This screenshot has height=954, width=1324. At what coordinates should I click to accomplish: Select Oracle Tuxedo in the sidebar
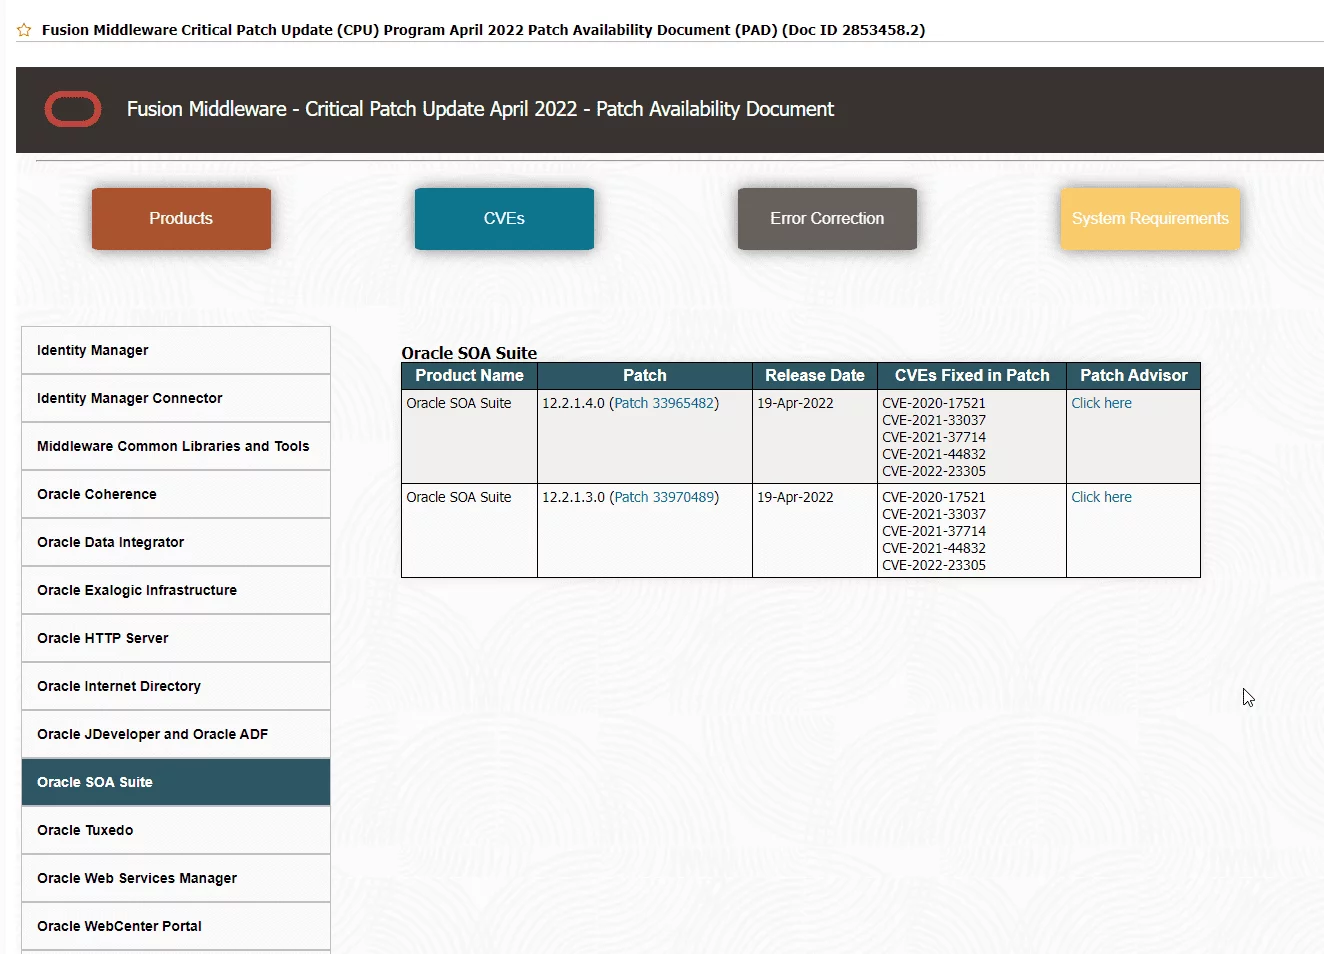(176, 830)
